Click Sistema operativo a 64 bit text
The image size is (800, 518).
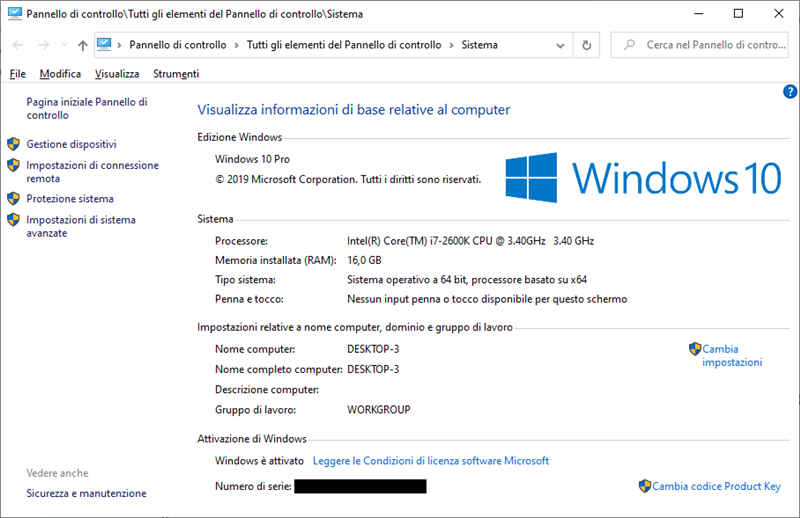coord(467,280)
